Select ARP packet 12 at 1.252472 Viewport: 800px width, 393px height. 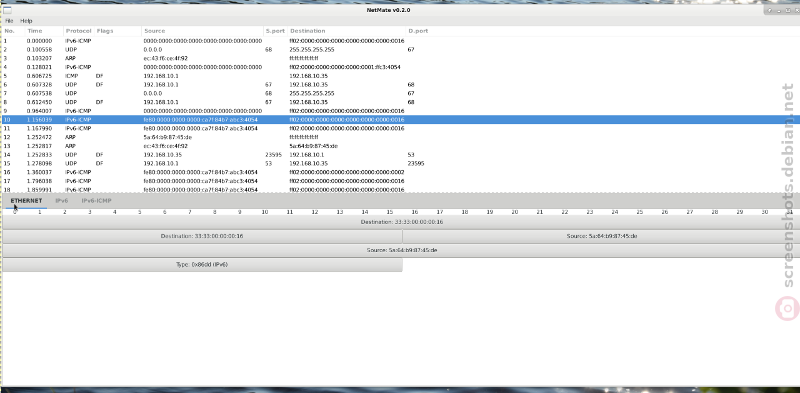pyautogui.click(x=400, y=137)
